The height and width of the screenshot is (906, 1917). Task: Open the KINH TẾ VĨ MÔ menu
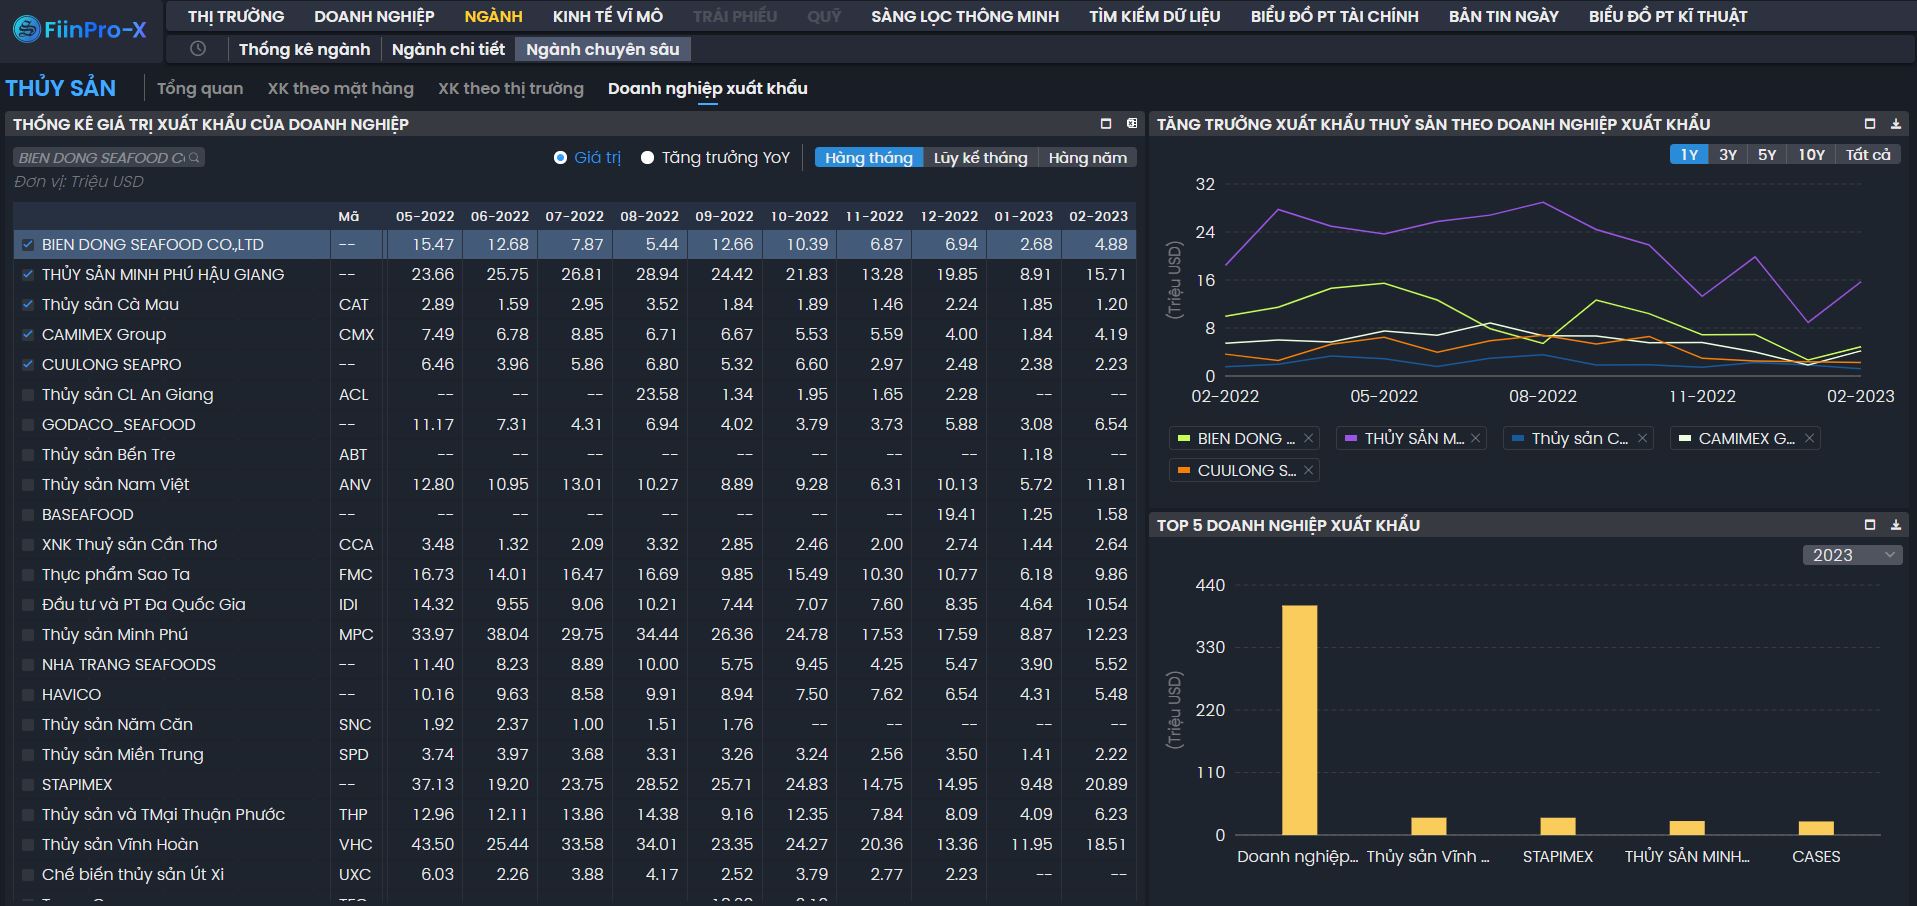607,16
